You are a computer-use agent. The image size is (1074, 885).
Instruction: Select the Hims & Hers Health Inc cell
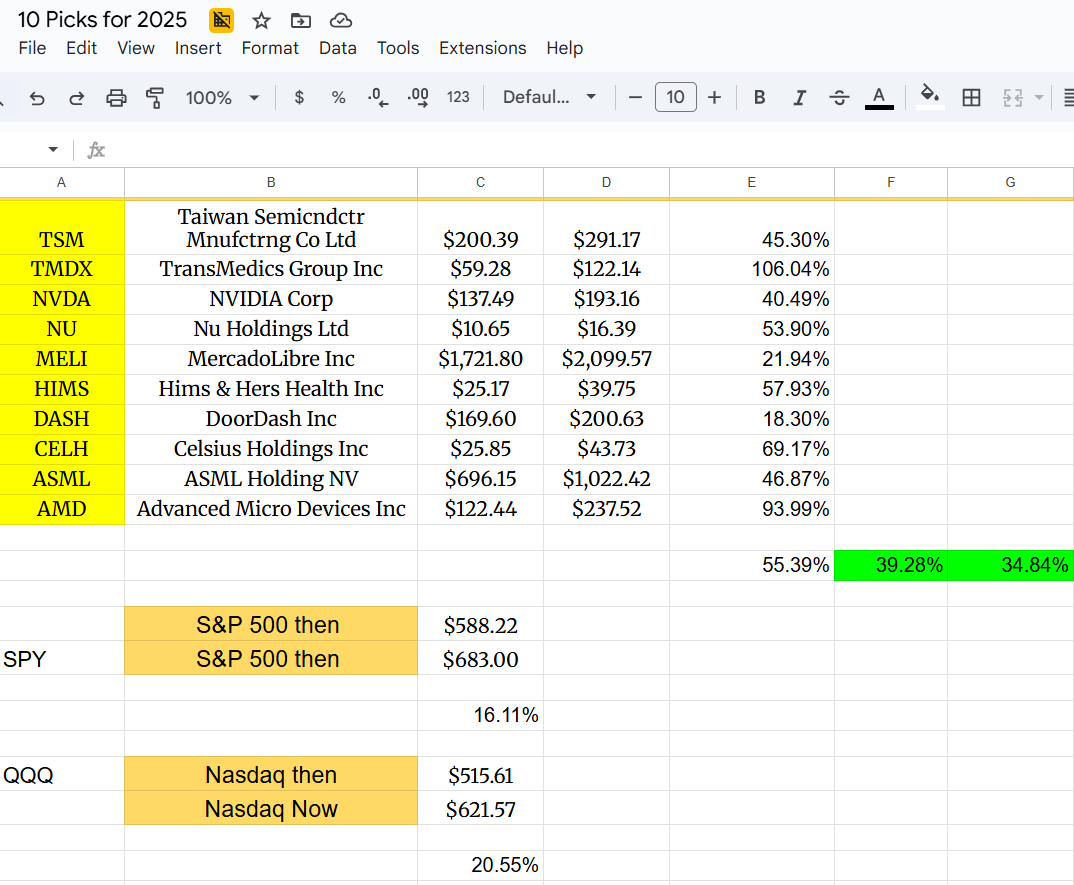[x=271, y=389]
